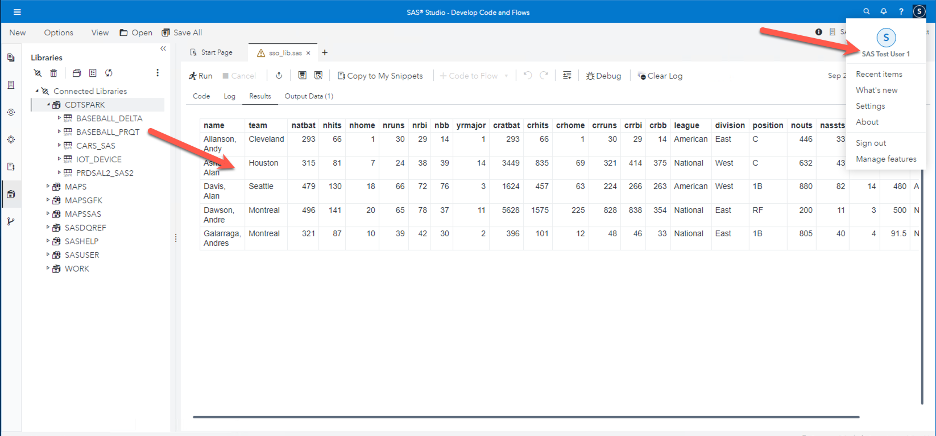This screenshot has width=936, height=436.
Task: Click the delete library trash icon
Action: (53, 73)
